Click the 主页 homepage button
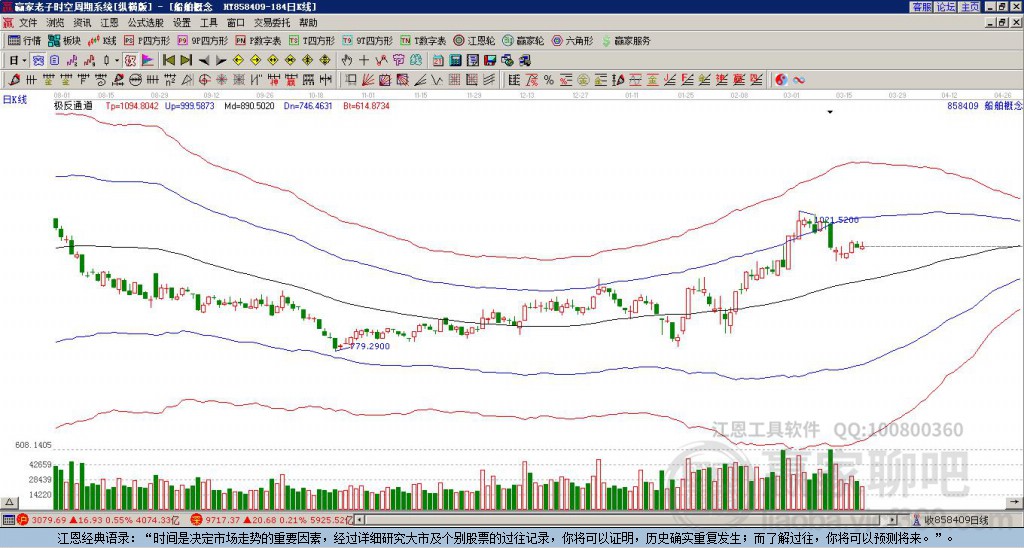Viewport: 1024px width, 548px height. (x=970, y=7)
